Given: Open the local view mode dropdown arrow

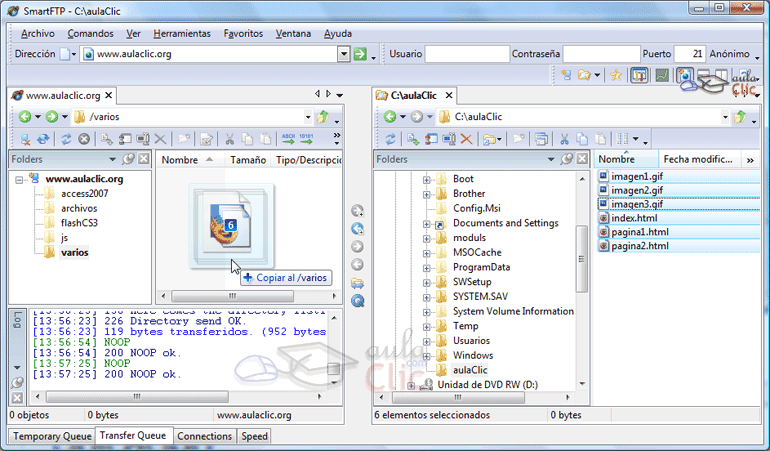Looking at the screenshot, I should coord(635,140).
